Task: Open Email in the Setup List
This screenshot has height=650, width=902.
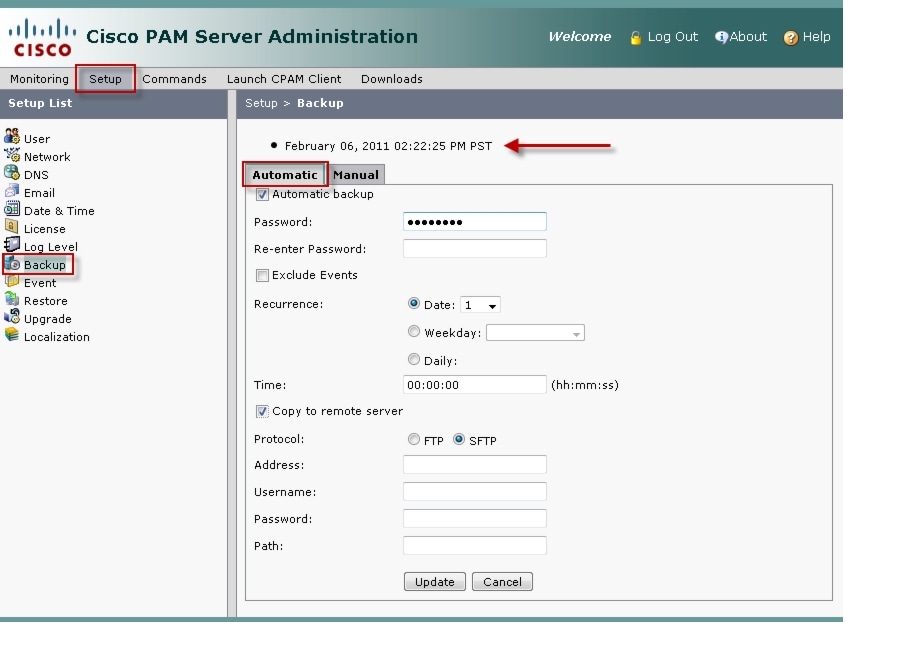Action: point(39,193)
